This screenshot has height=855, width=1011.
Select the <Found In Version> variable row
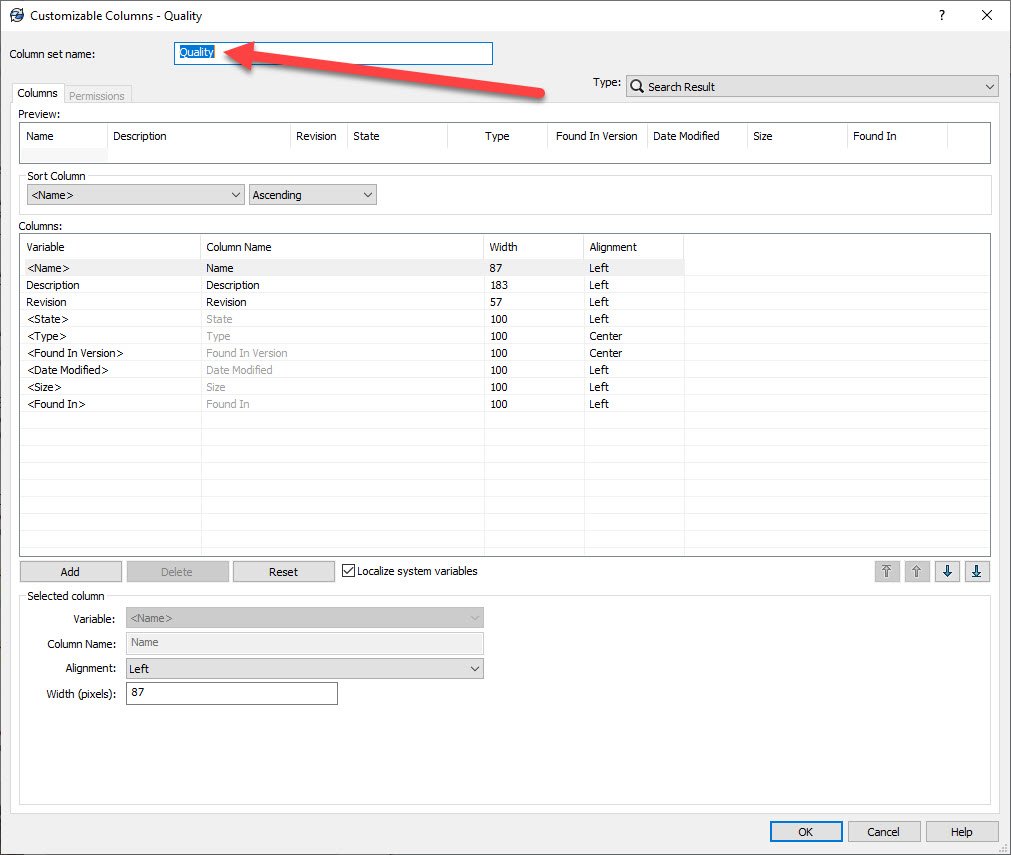(75, 353)
